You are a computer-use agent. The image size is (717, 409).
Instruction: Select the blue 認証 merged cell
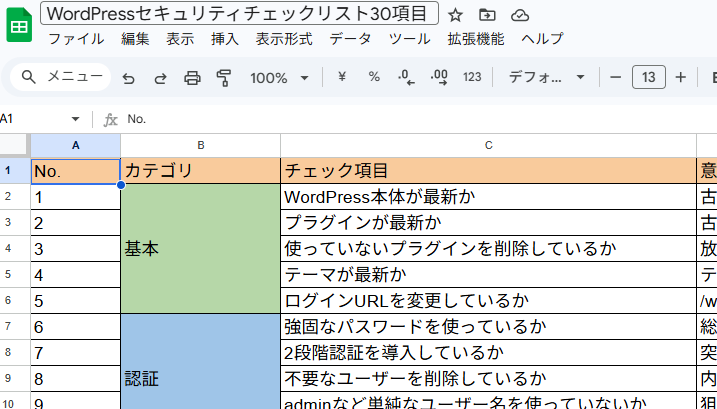pos(200,361)
